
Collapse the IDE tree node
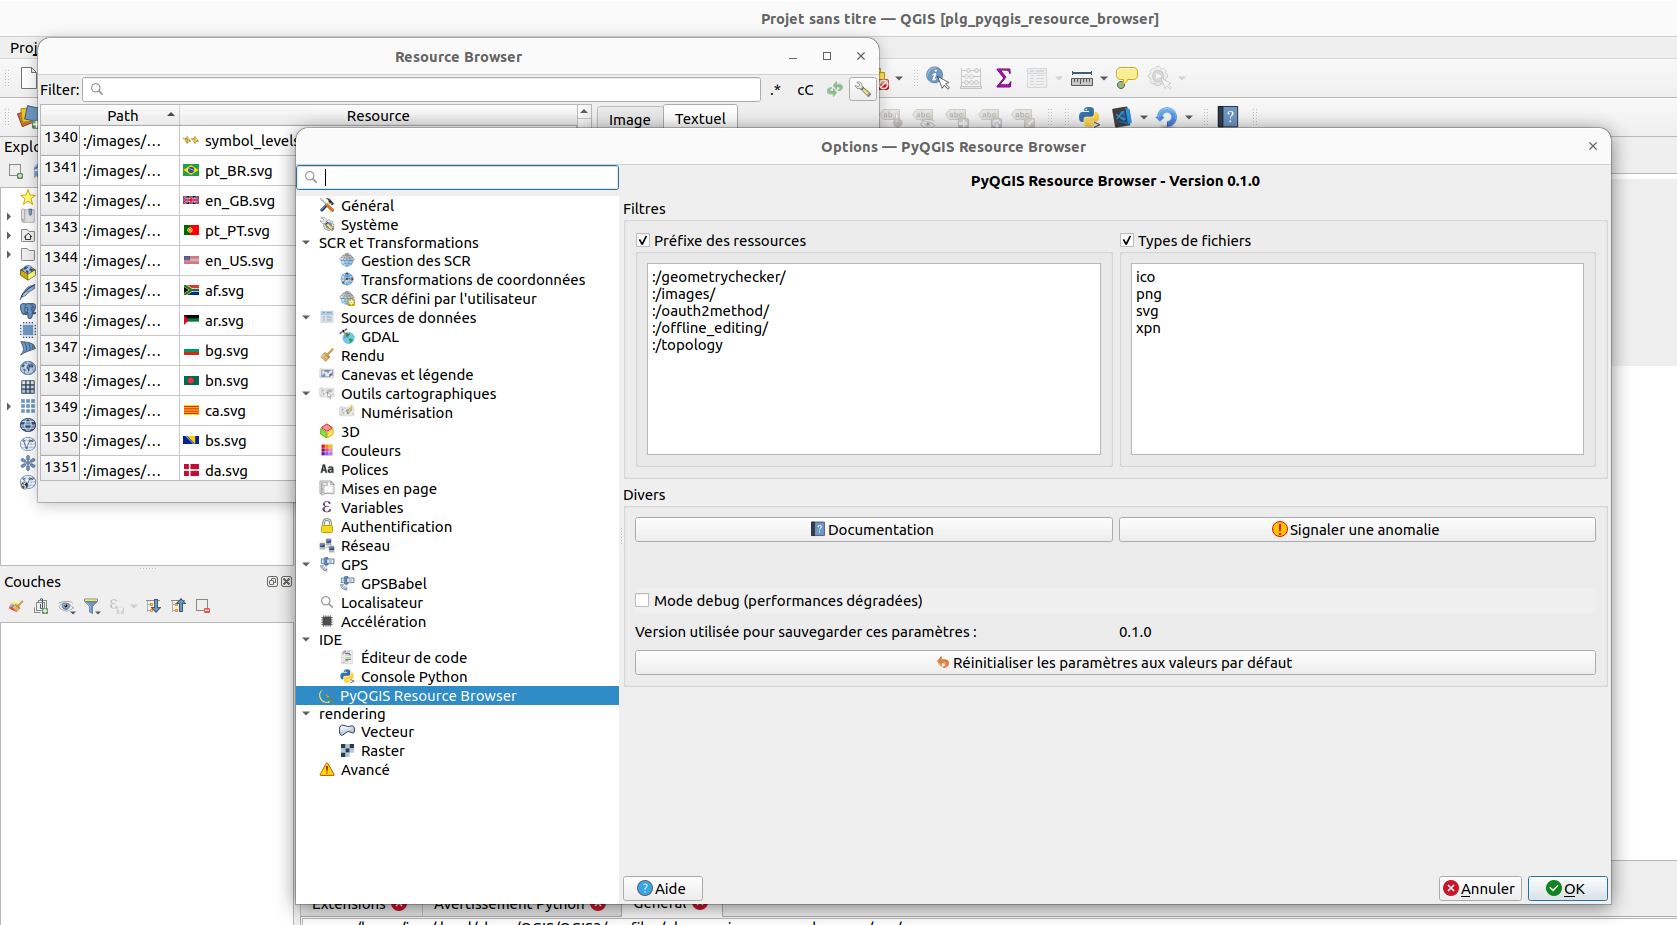(x=306, y=640)
